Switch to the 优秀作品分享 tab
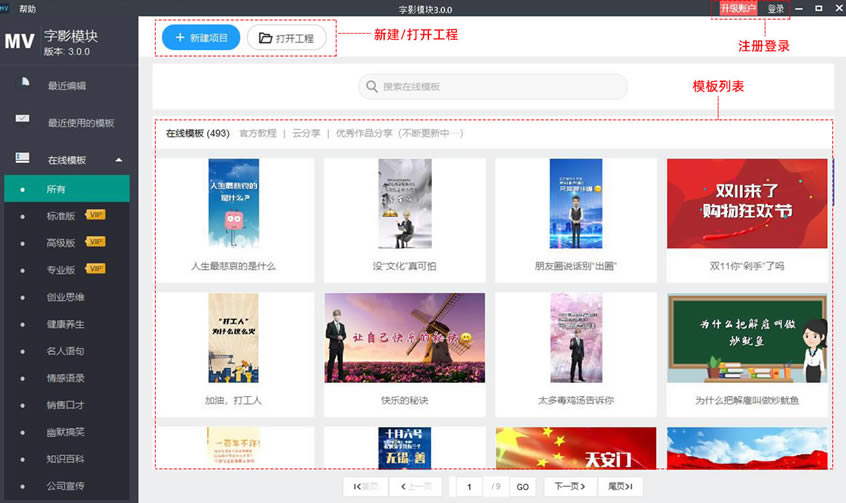Image resolution: width=846 pixels, height=503 pixels. click(364, 133)
